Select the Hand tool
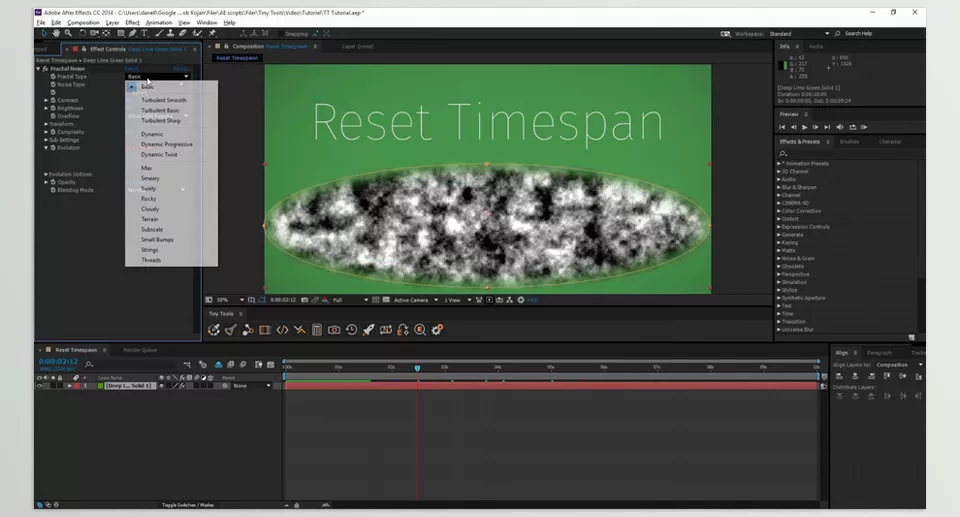This screenshot has width=960, height=517. point(56,33)
